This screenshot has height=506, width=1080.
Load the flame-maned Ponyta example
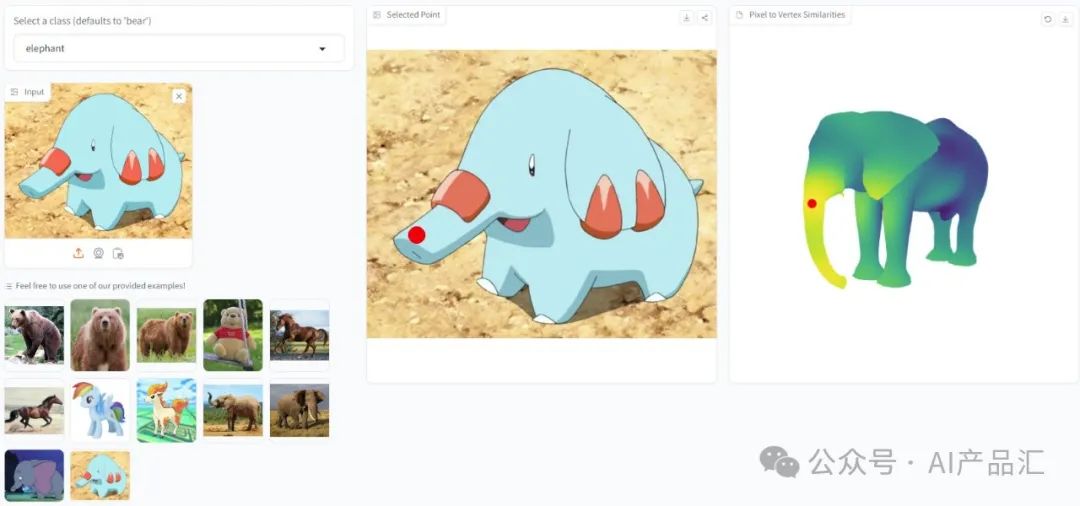(166, 411)
